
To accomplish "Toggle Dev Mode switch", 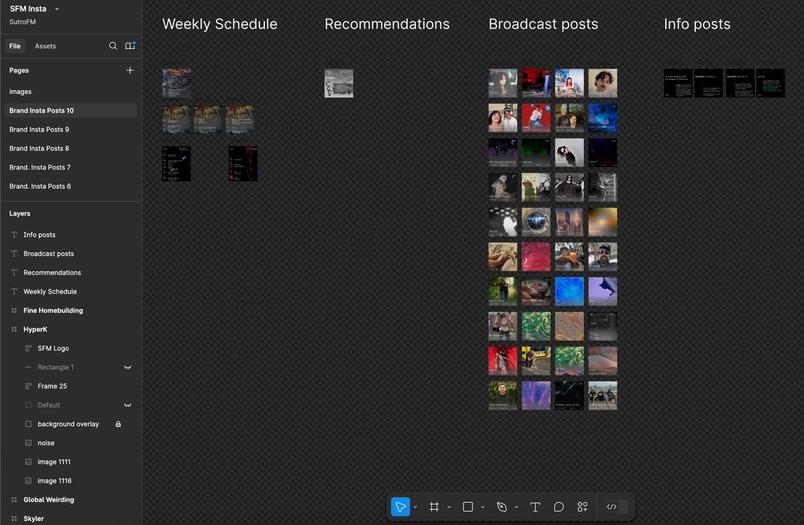I will tap(616, 507).
